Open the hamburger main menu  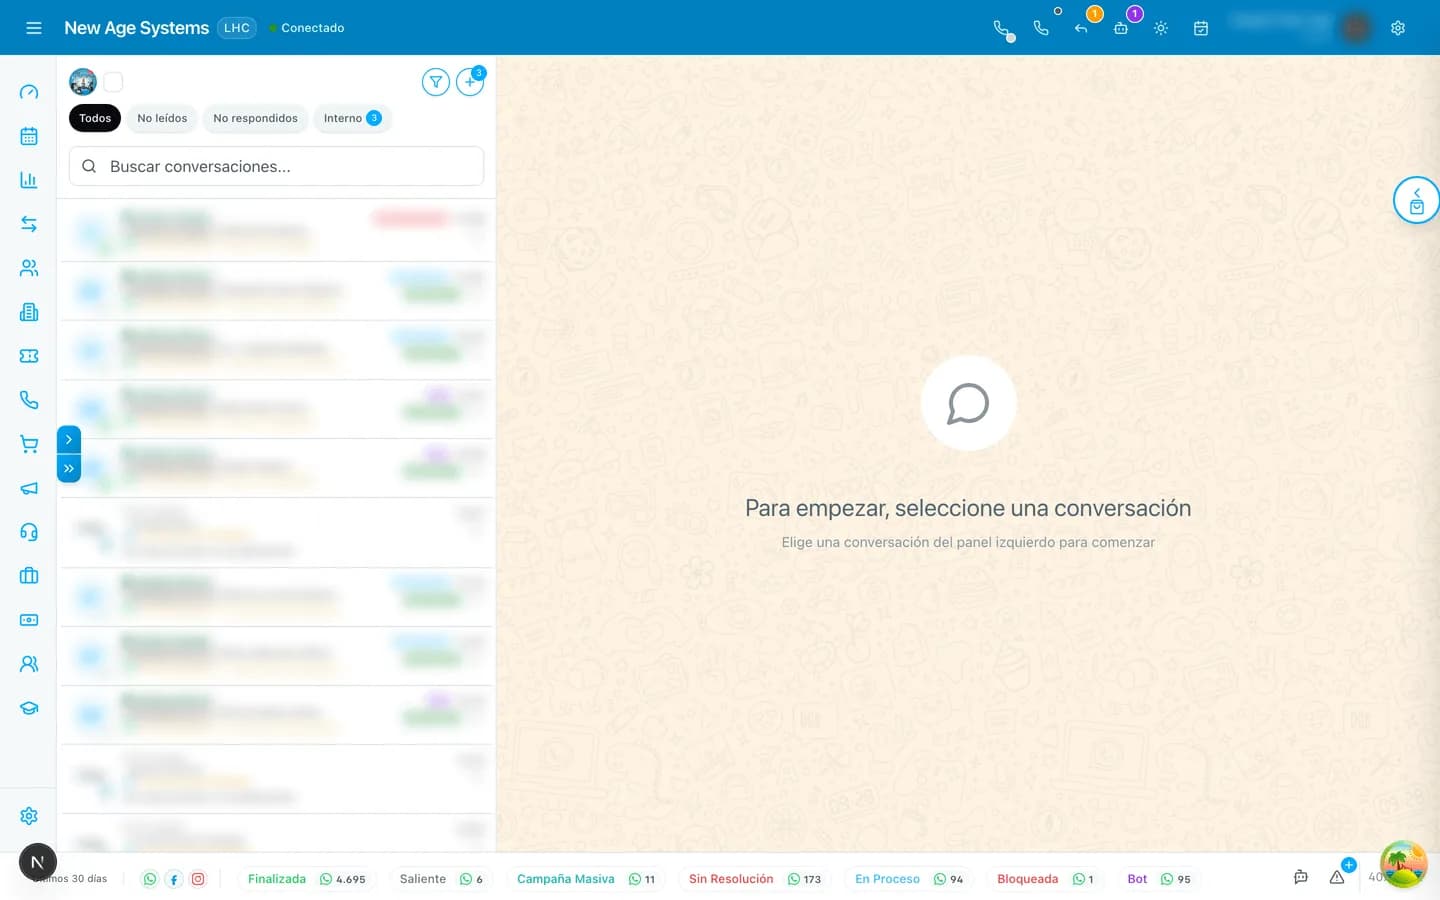tap(33, 28)
